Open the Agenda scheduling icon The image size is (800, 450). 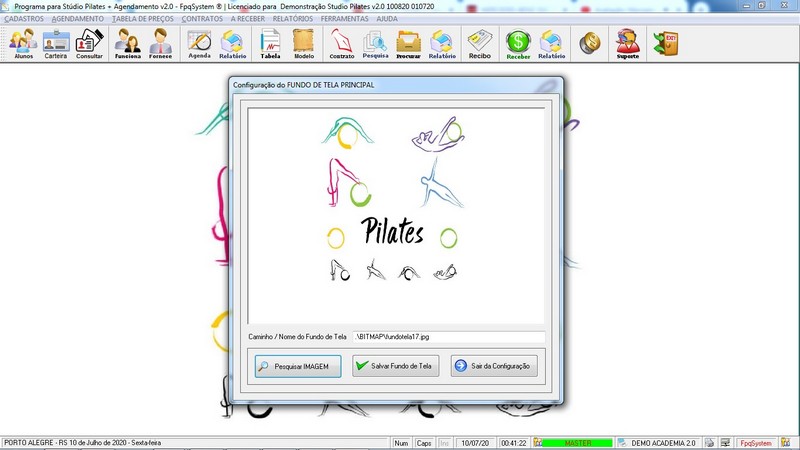pos(199,44)
